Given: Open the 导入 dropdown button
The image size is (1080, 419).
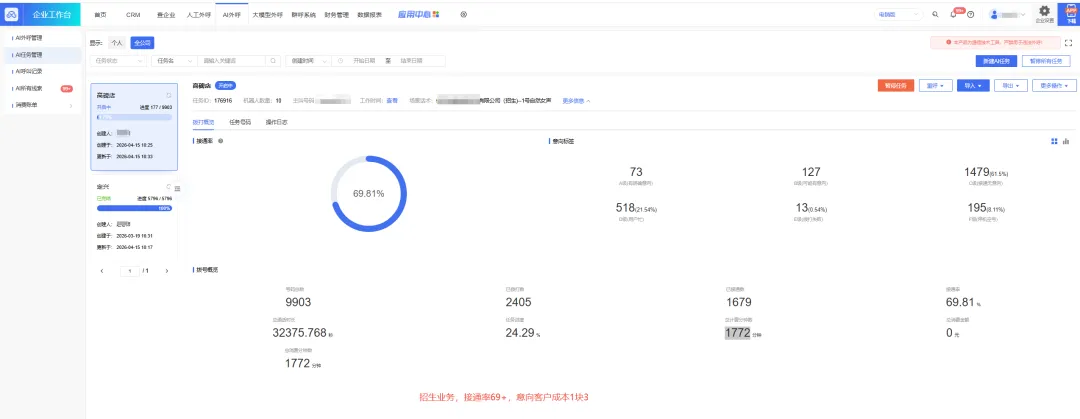Looking at the screenshot, I should (973, 85).
